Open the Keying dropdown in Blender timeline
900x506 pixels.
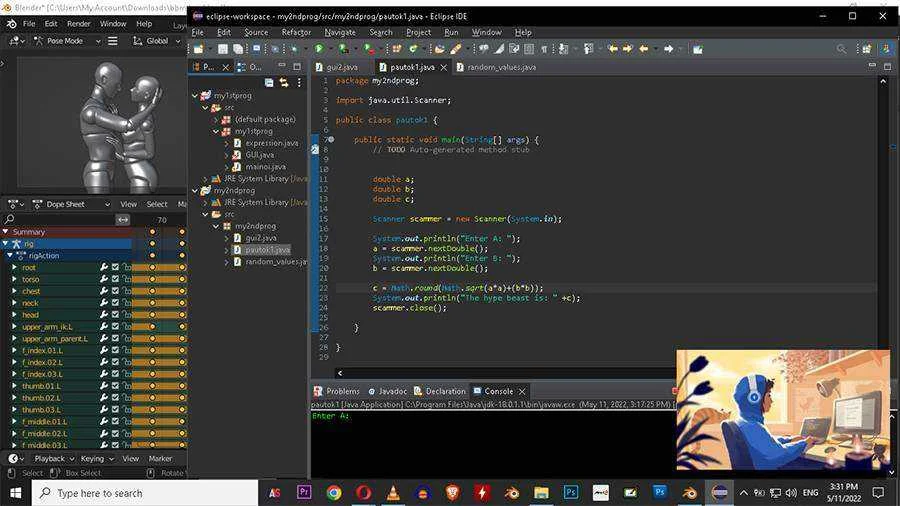tap(97, 458)
